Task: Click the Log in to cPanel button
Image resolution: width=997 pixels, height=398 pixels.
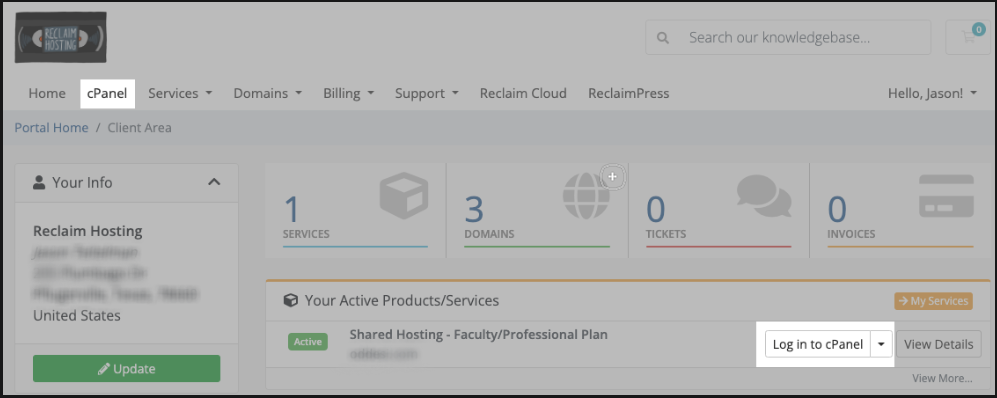Action: click(x=818, y=344)
